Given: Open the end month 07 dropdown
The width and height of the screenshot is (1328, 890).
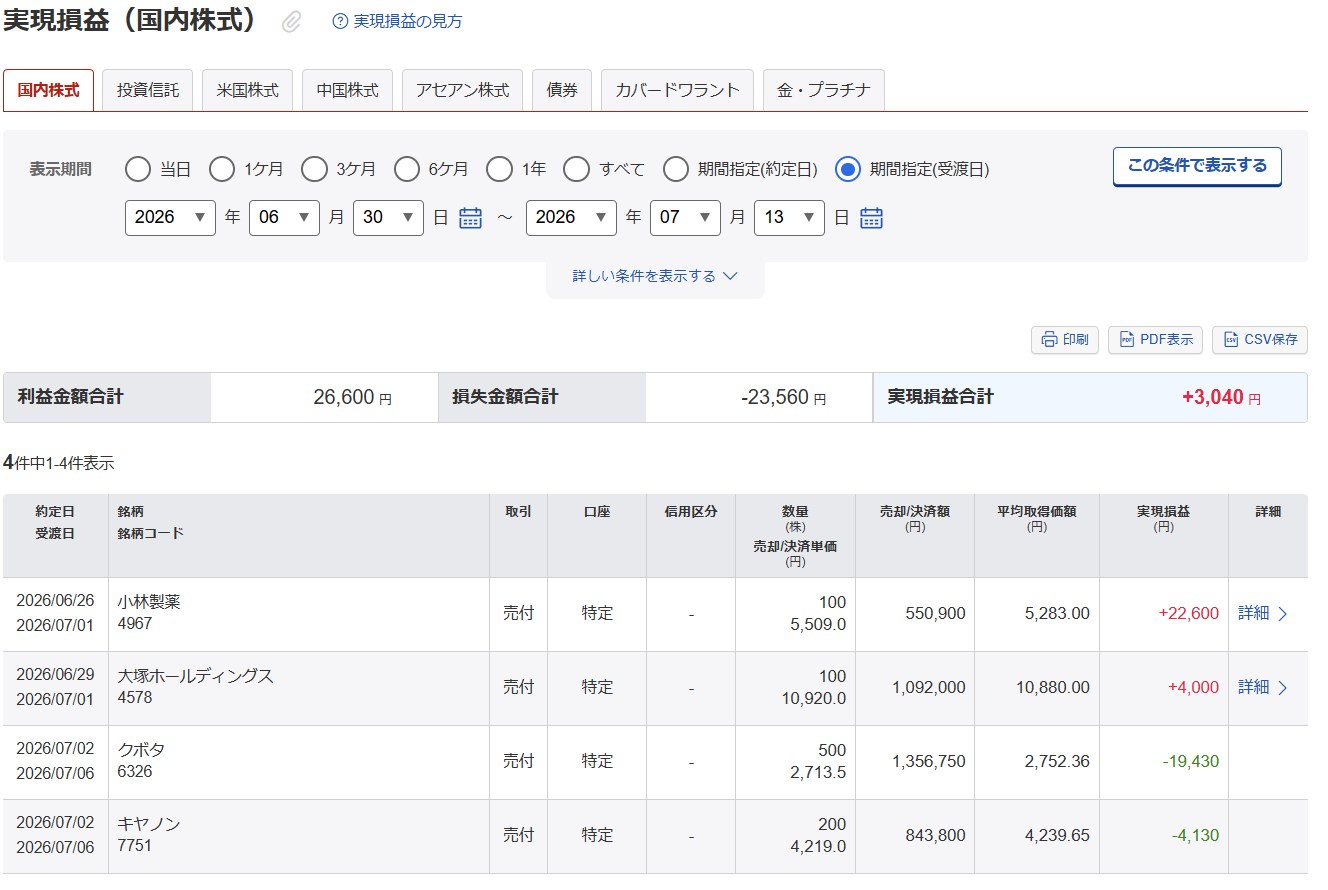Looking at the screenshot, I should [685, 218].
